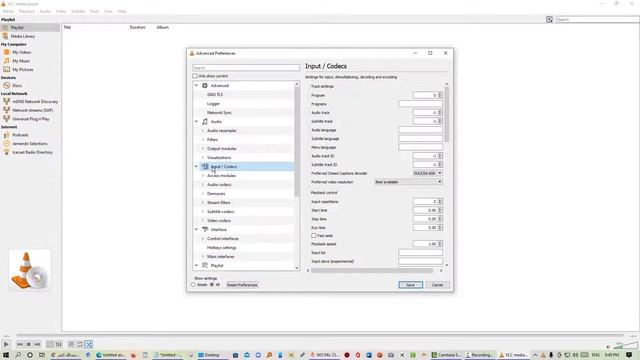This screenshot has width=640, height=360.
Task: Toggle the loop button in VLC controls
Action: (80, 344)
